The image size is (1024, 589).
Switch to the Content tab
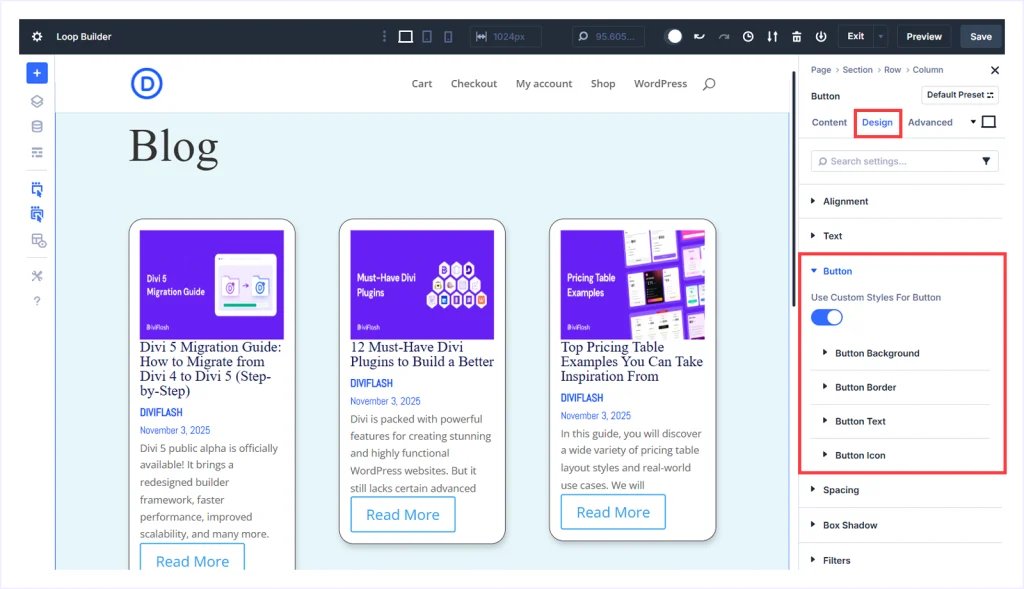[829, 122]
